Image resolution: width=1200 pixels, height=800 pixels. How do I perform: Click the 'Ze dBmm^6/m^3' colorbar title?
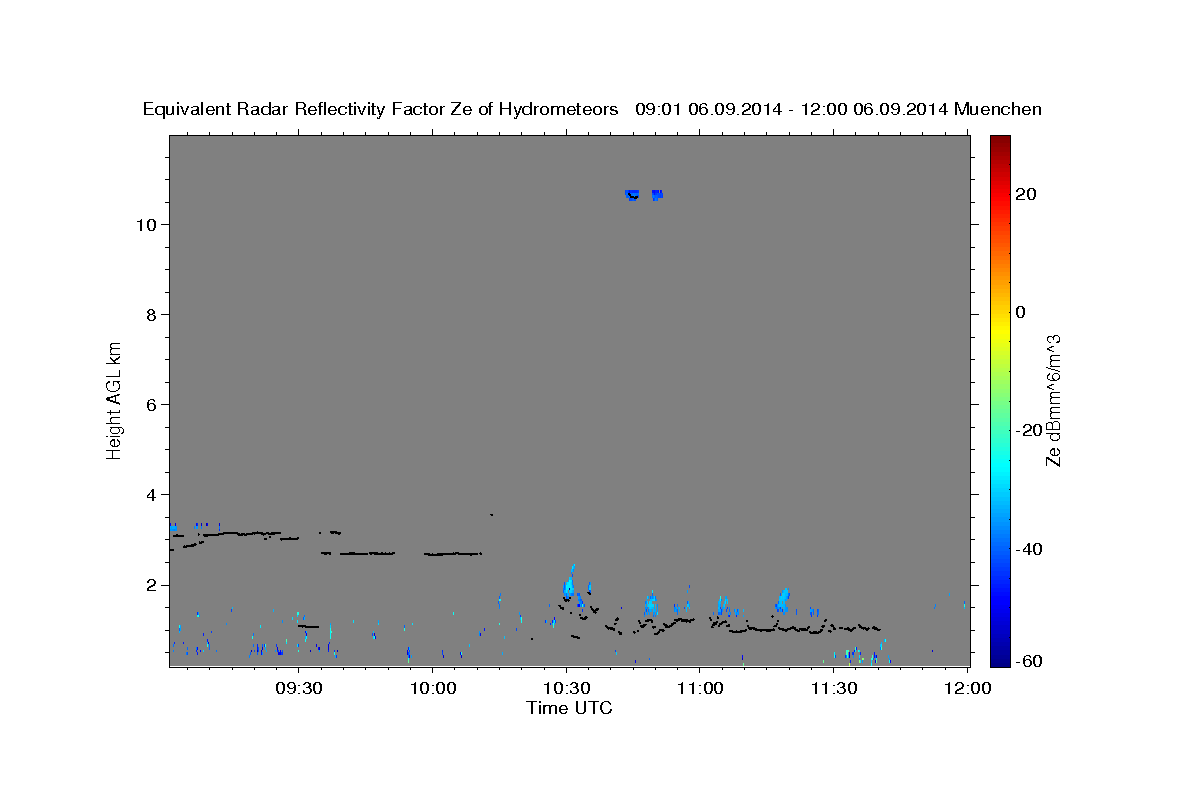(x=1052, y=400)
